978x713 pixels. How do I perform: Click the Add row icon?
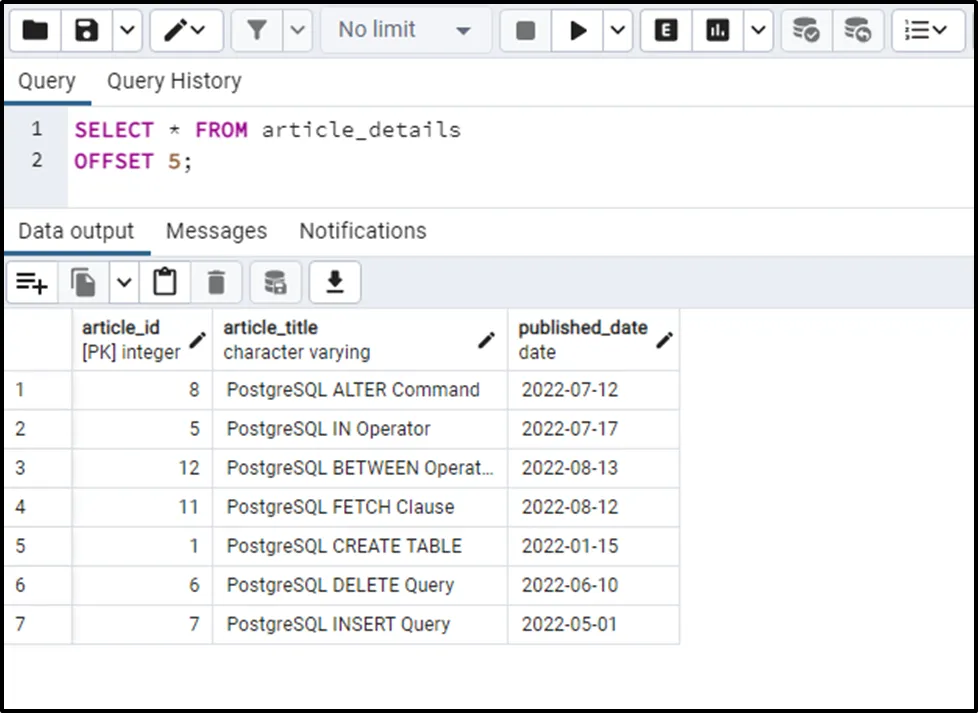(x=32, y=284)
